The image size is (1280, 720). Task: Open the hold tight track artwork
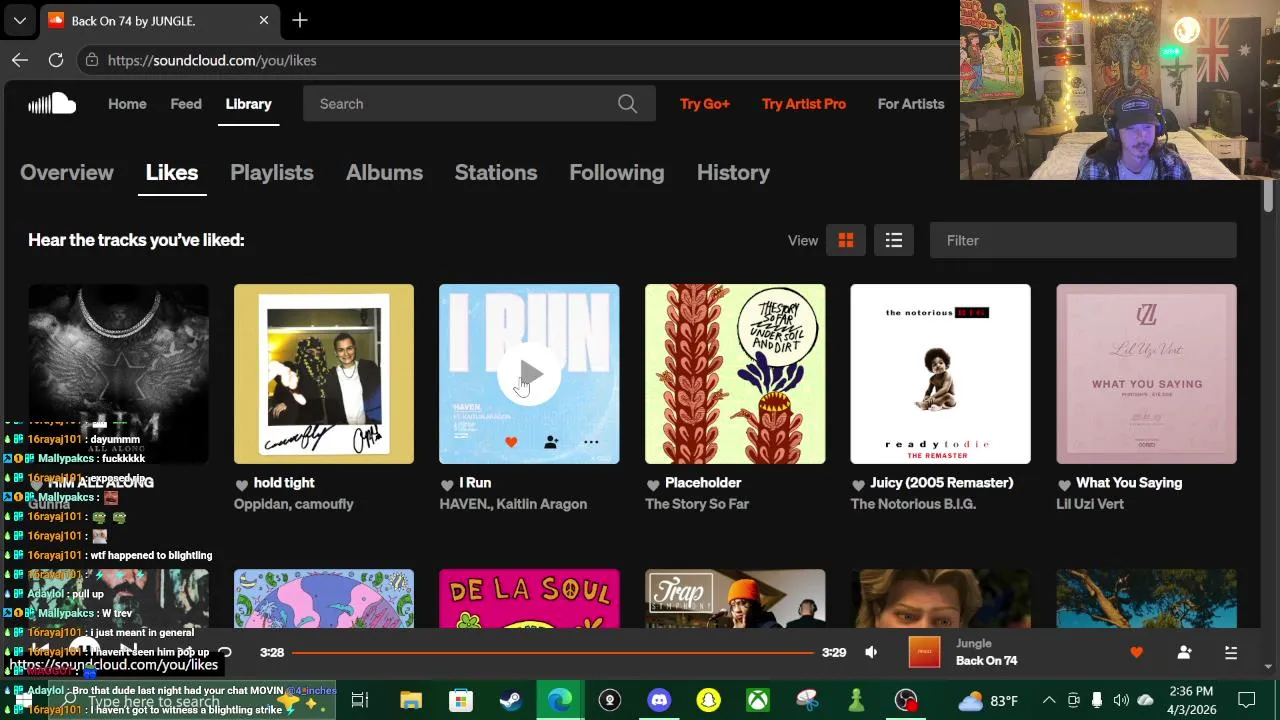pyautogui.click(x=324, y=374)
